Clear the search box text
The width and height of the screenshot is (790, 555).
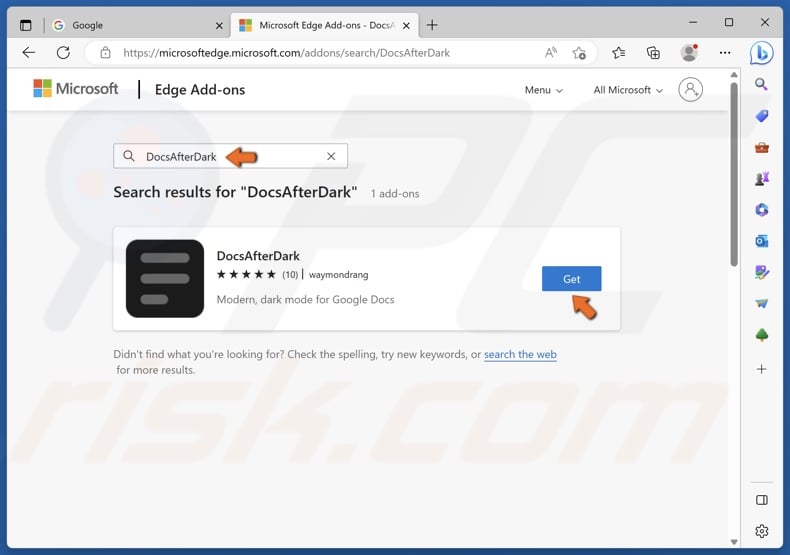(x=331, y=156)
